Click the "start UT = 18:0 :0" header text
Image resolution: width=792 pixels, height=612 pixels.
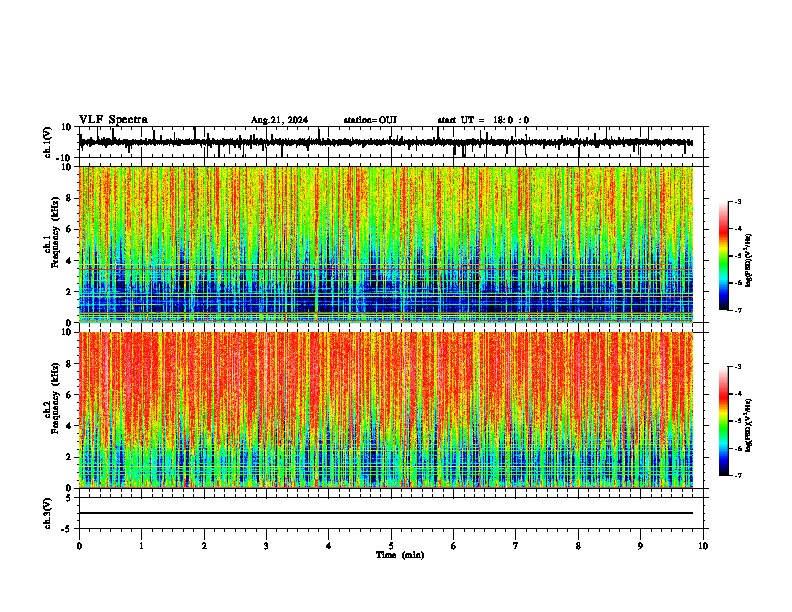tap(483, 120)
